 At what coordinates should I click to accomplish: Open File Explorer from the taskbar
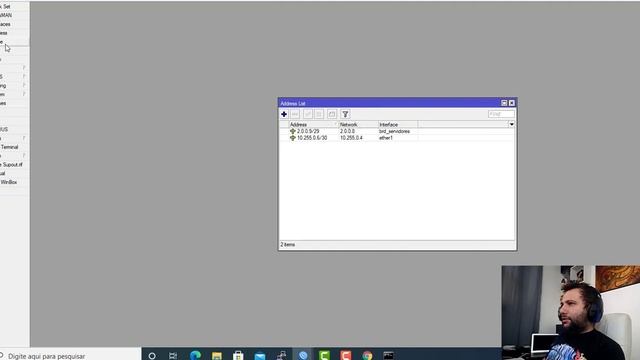click(217, 356)
